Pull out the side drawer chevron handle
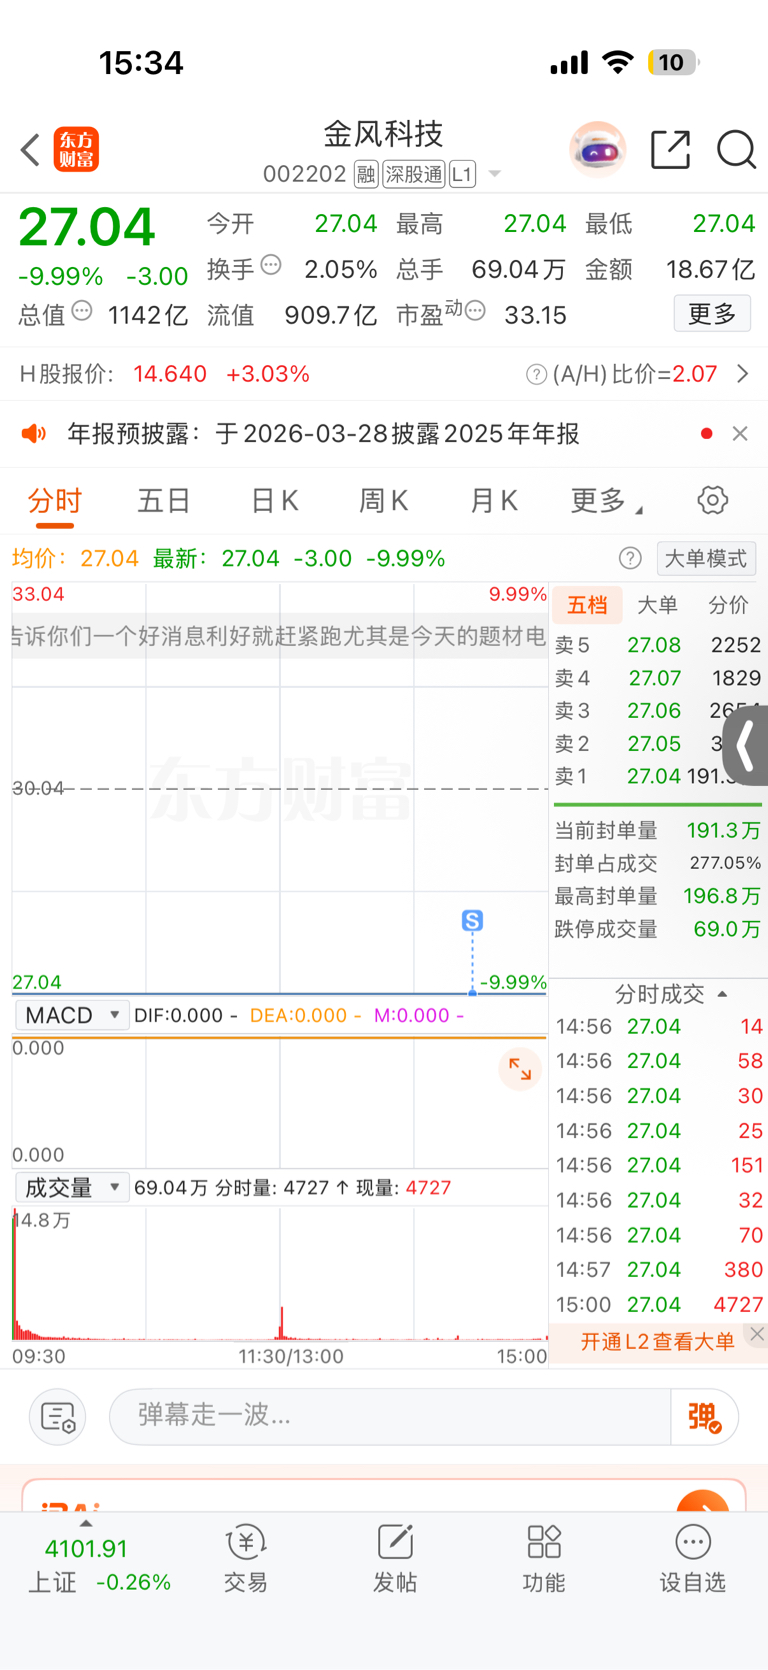 point(745,745)
